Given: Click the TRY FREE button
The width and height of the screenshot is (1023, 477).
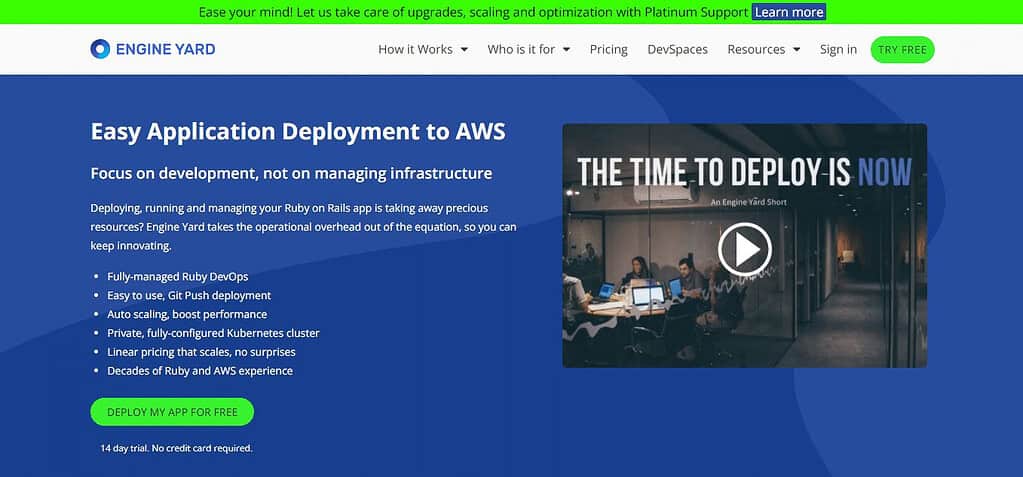Looking at the screenshot, I should point(902,50).
